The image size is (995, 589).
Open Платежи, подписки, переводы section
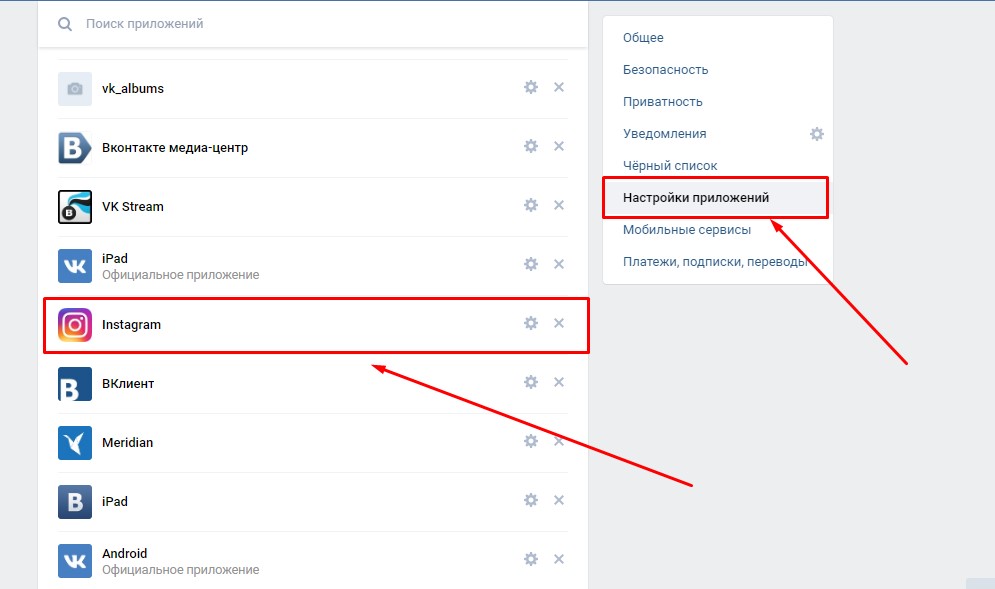(x=715, y=261)
